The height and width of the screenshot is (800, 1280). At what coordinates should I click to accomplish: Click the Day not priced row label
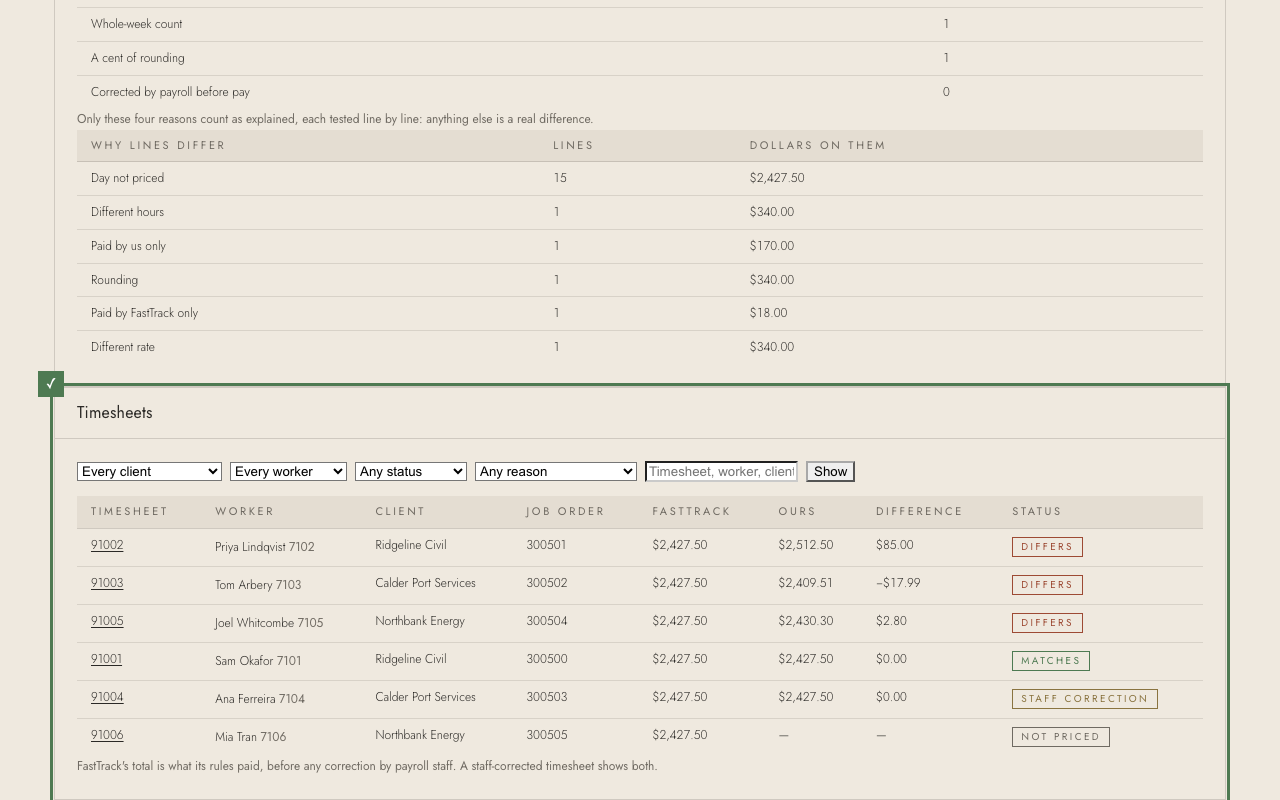[x=127, y=178]
